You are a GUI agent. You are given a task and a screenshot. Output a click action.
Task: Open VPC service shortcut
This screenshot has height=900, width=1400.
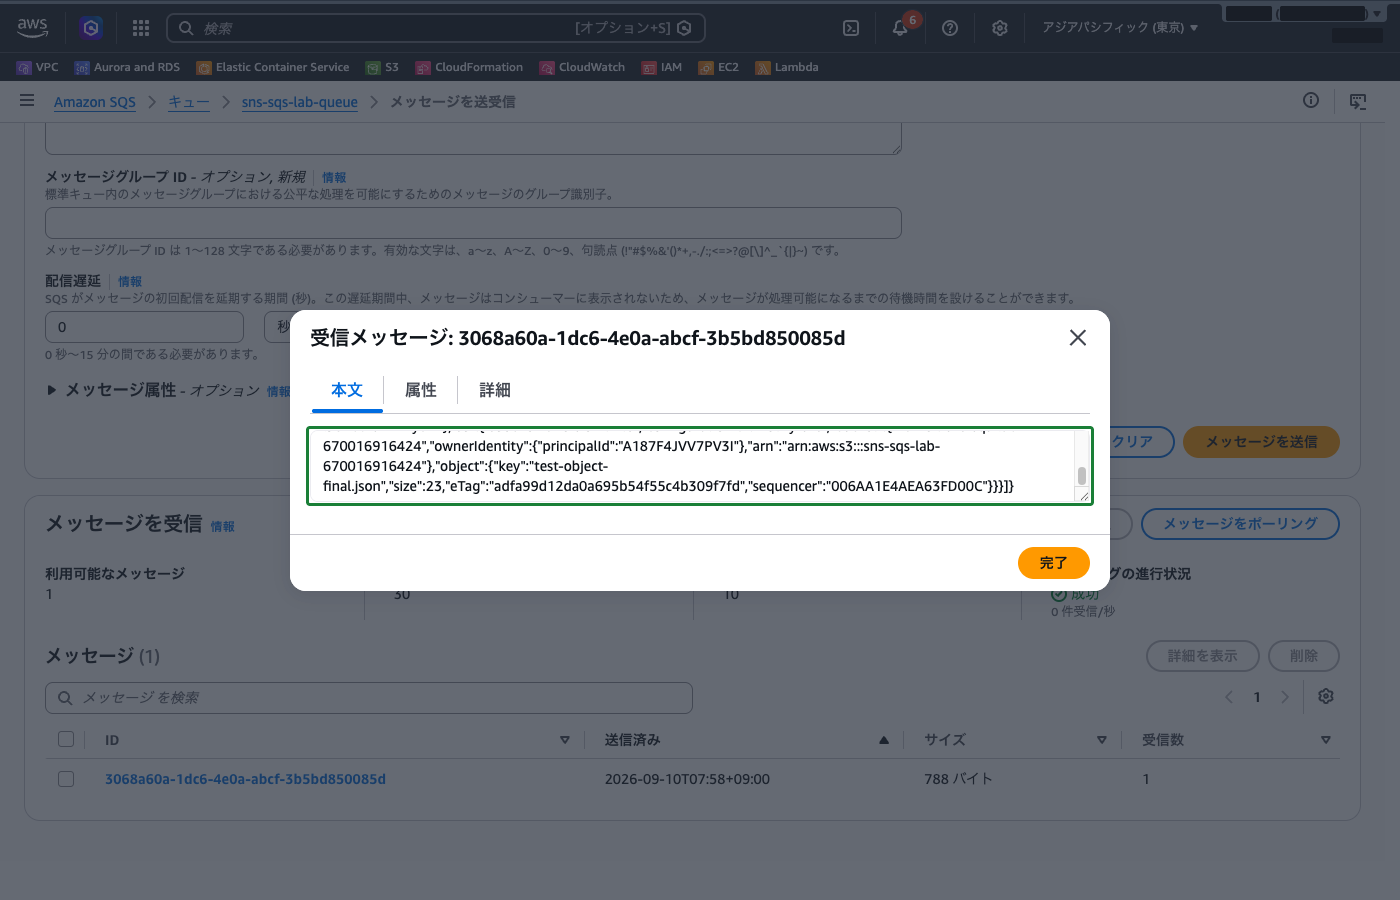pos(38,67)
